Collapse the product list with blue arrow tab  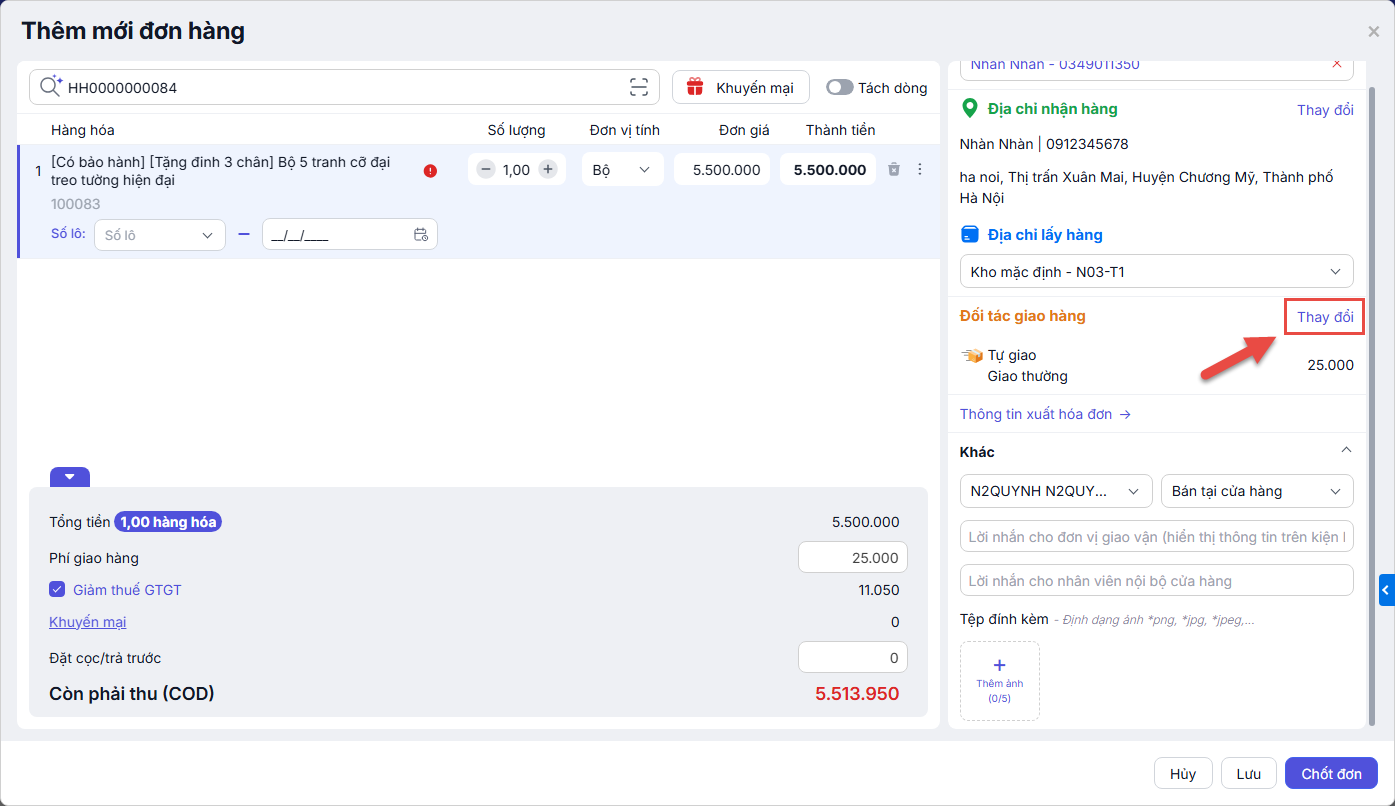tap(70, 477)
